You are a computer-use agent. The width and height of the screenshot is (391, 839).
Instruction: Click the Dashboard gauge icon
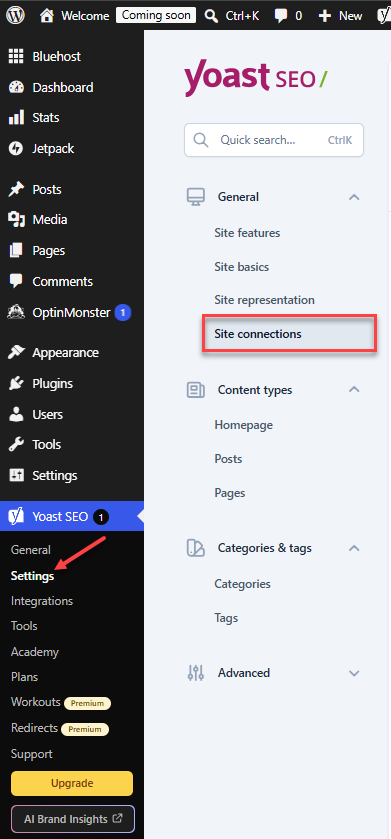17,87
